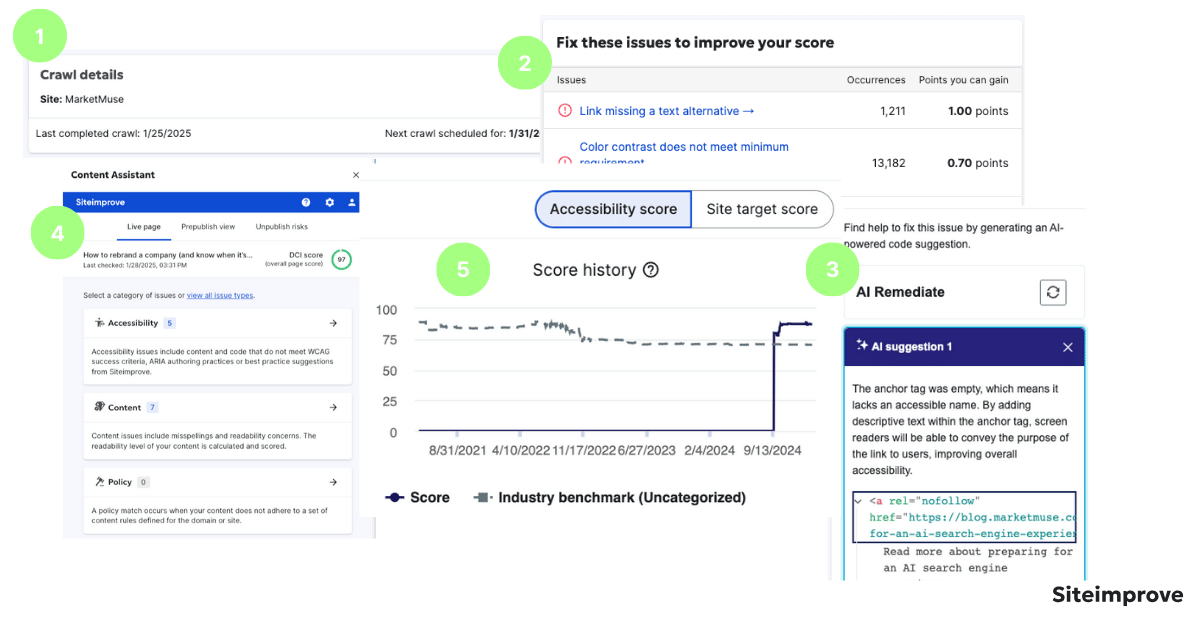The image size is (1200, 627).
Task: Click the Score history info icon
Action: tap(651, 270)
